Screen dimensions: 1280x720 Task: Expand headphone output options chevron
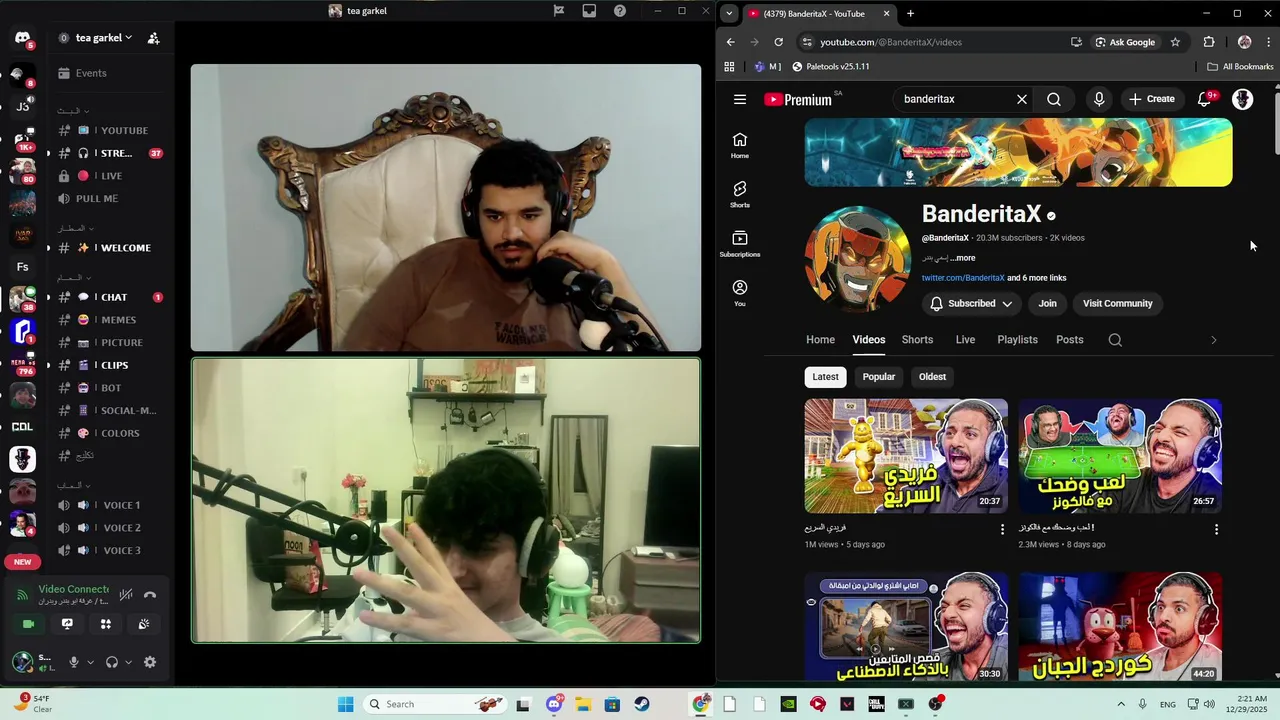tap(128, 662)
